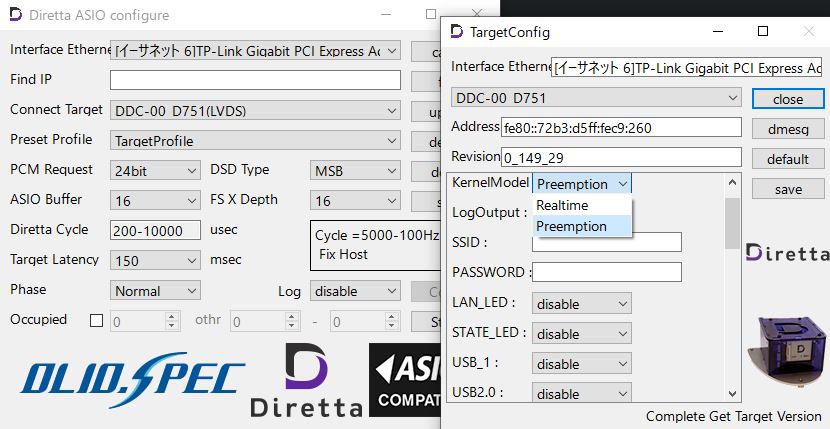The image size is (830, 429).
Task: Open the LAN_LED dropdown
Action: 582,304
